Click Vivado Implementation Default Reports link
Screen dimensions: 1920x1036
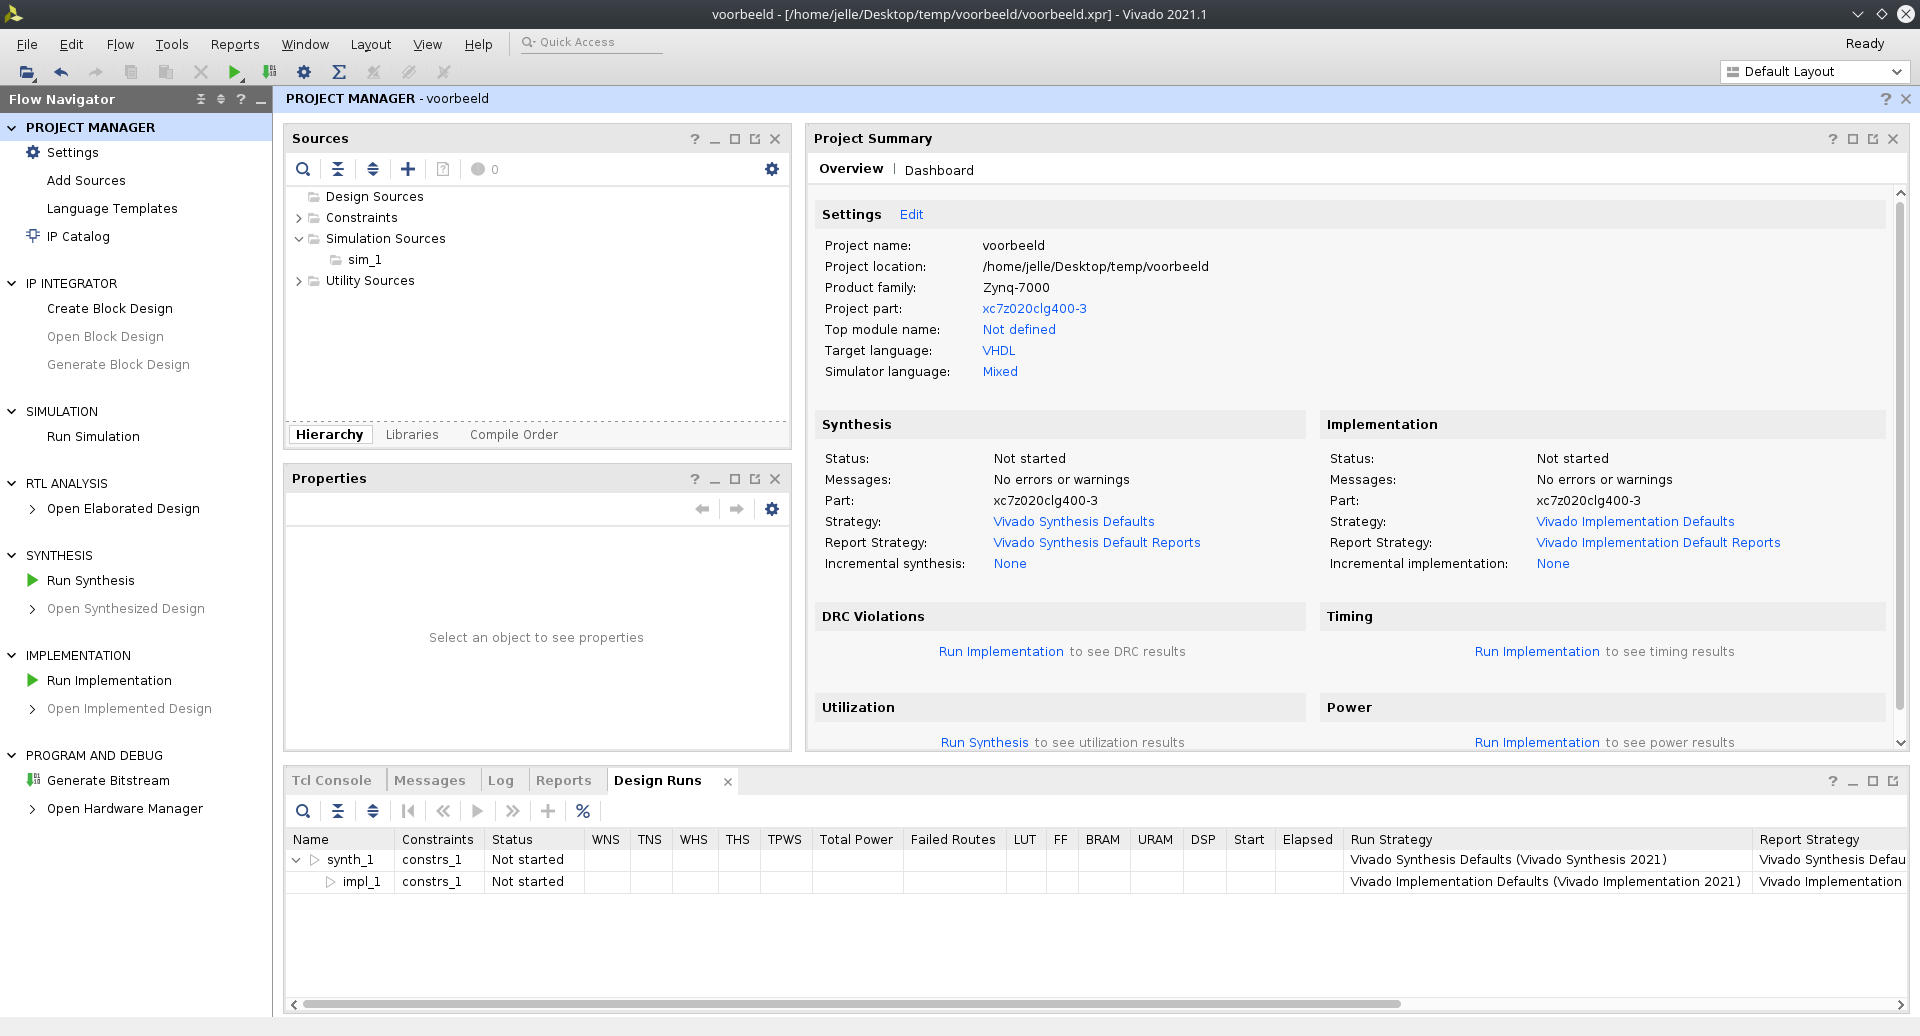pos(1658,543)
